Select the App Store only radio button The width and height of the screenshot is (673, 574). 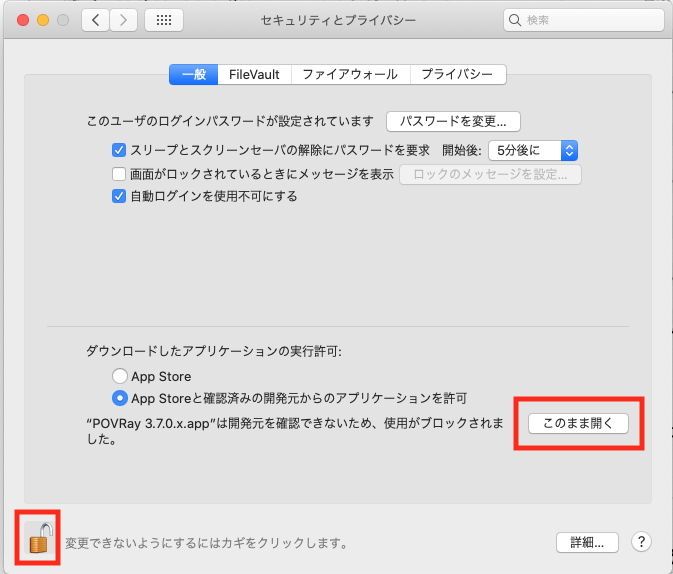(x=121, y=377)
